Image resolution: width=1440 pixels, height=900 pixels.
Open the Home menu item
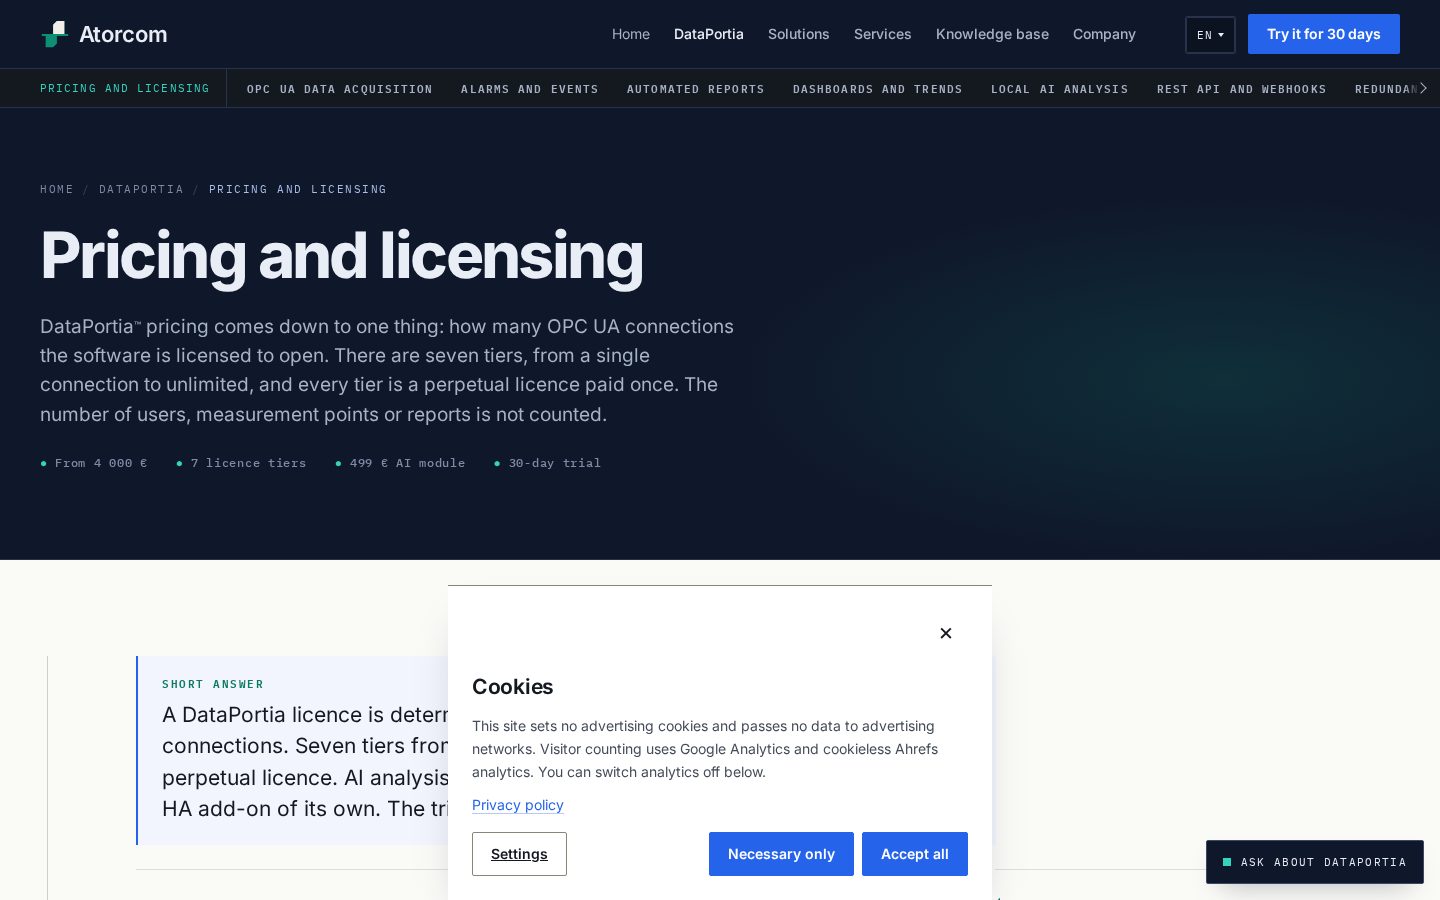point(631,34)
